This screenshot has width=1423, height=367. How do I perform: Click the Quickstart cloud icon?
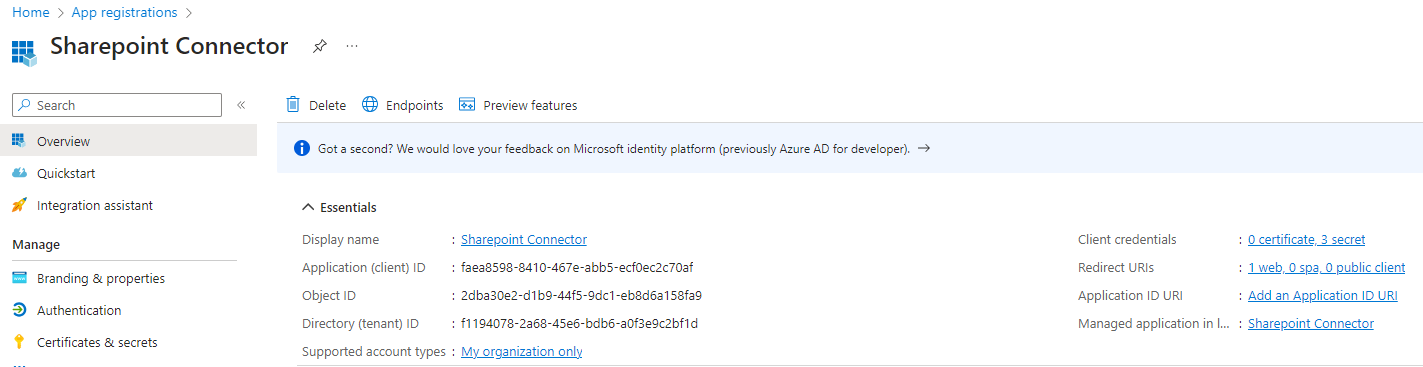pyautogui.click(x=19, y=173)
